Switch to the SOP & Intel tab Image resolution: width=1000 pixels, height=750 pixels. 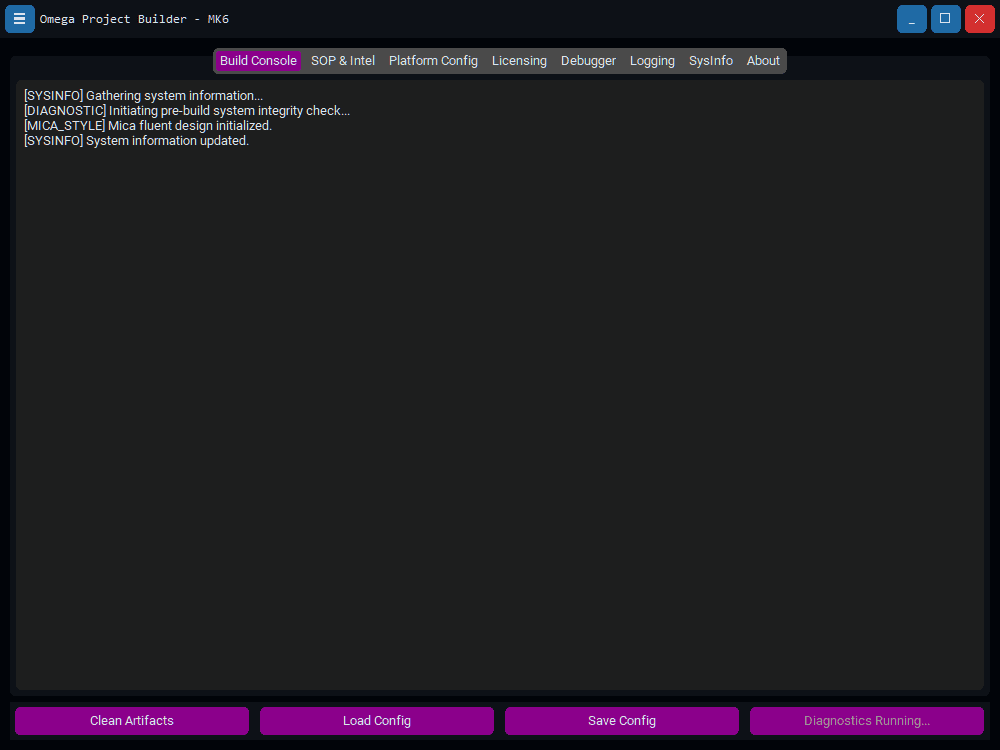click(342, 61)
